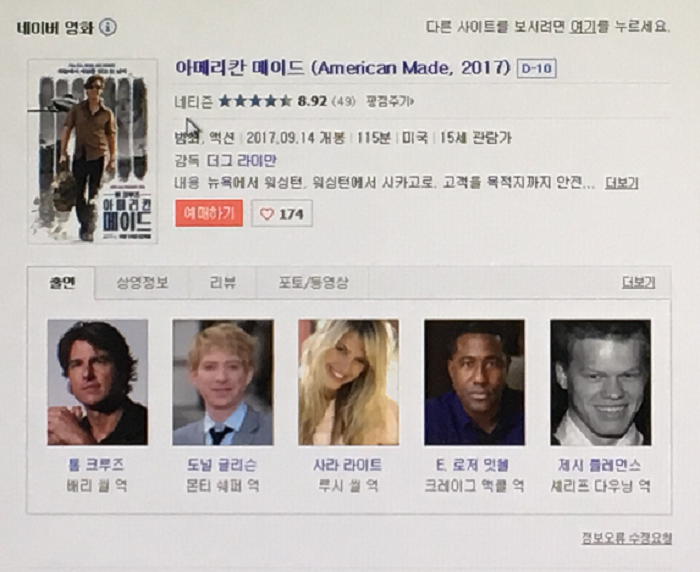Image resolution: width=700 pixels, height=572 pixels.
Task: Open the 사라 라이트 name link
Action: coord(348,465)
